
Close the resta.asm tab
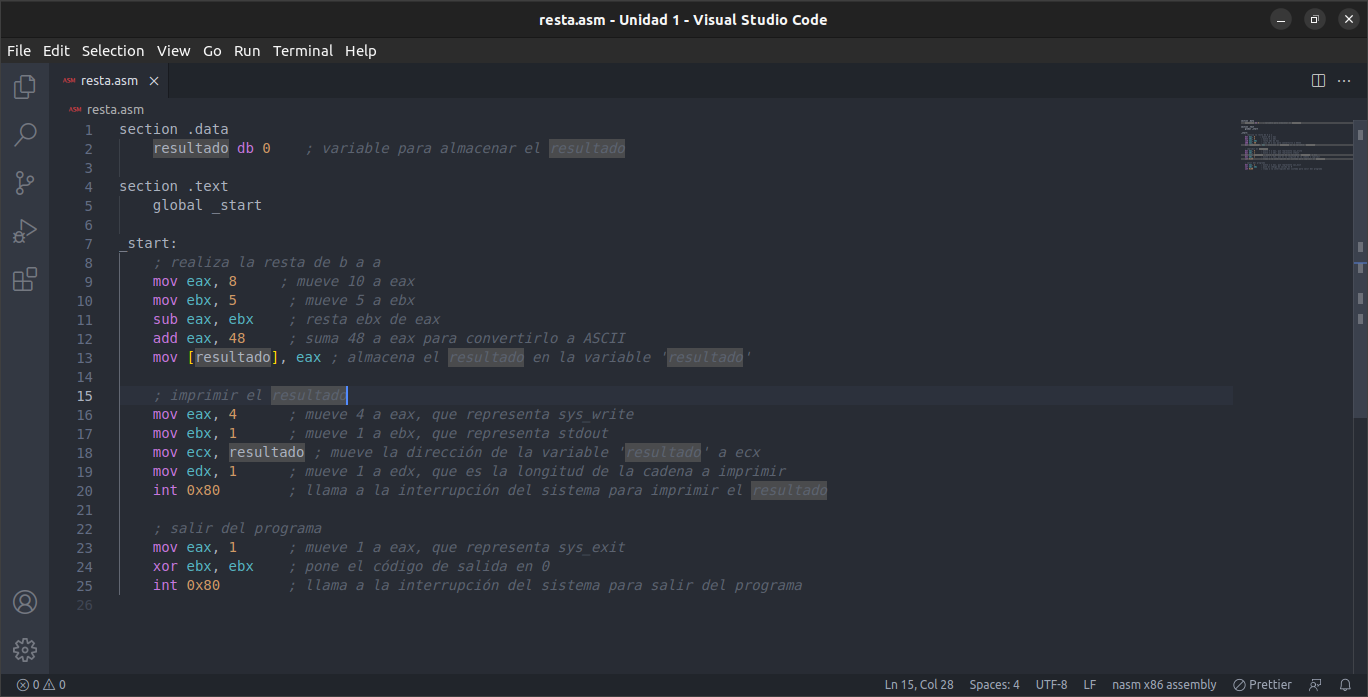154,81
